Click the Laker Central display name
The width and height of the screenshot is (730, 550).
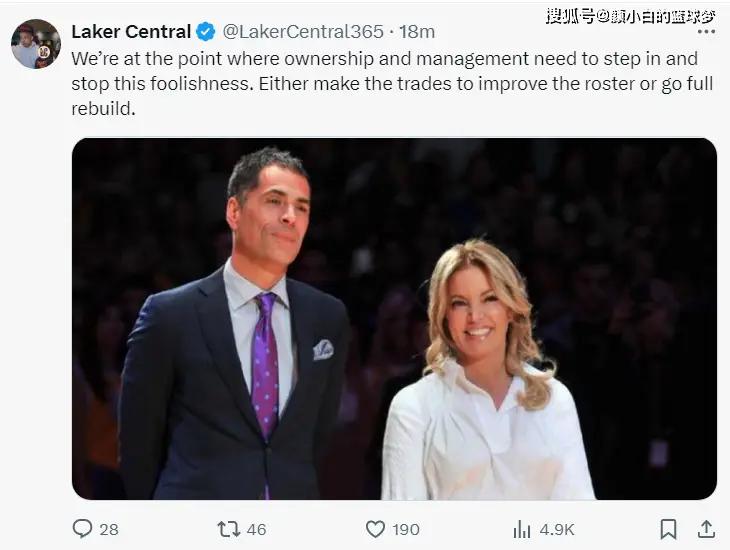tap(131, 32)
